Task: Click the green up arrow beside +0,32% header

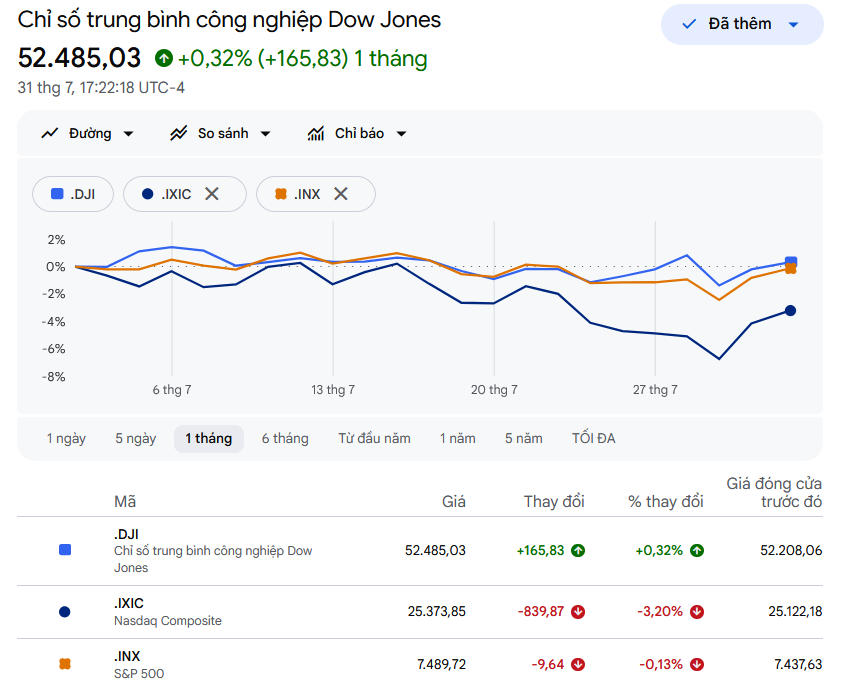Action: [x=164, y=58]
